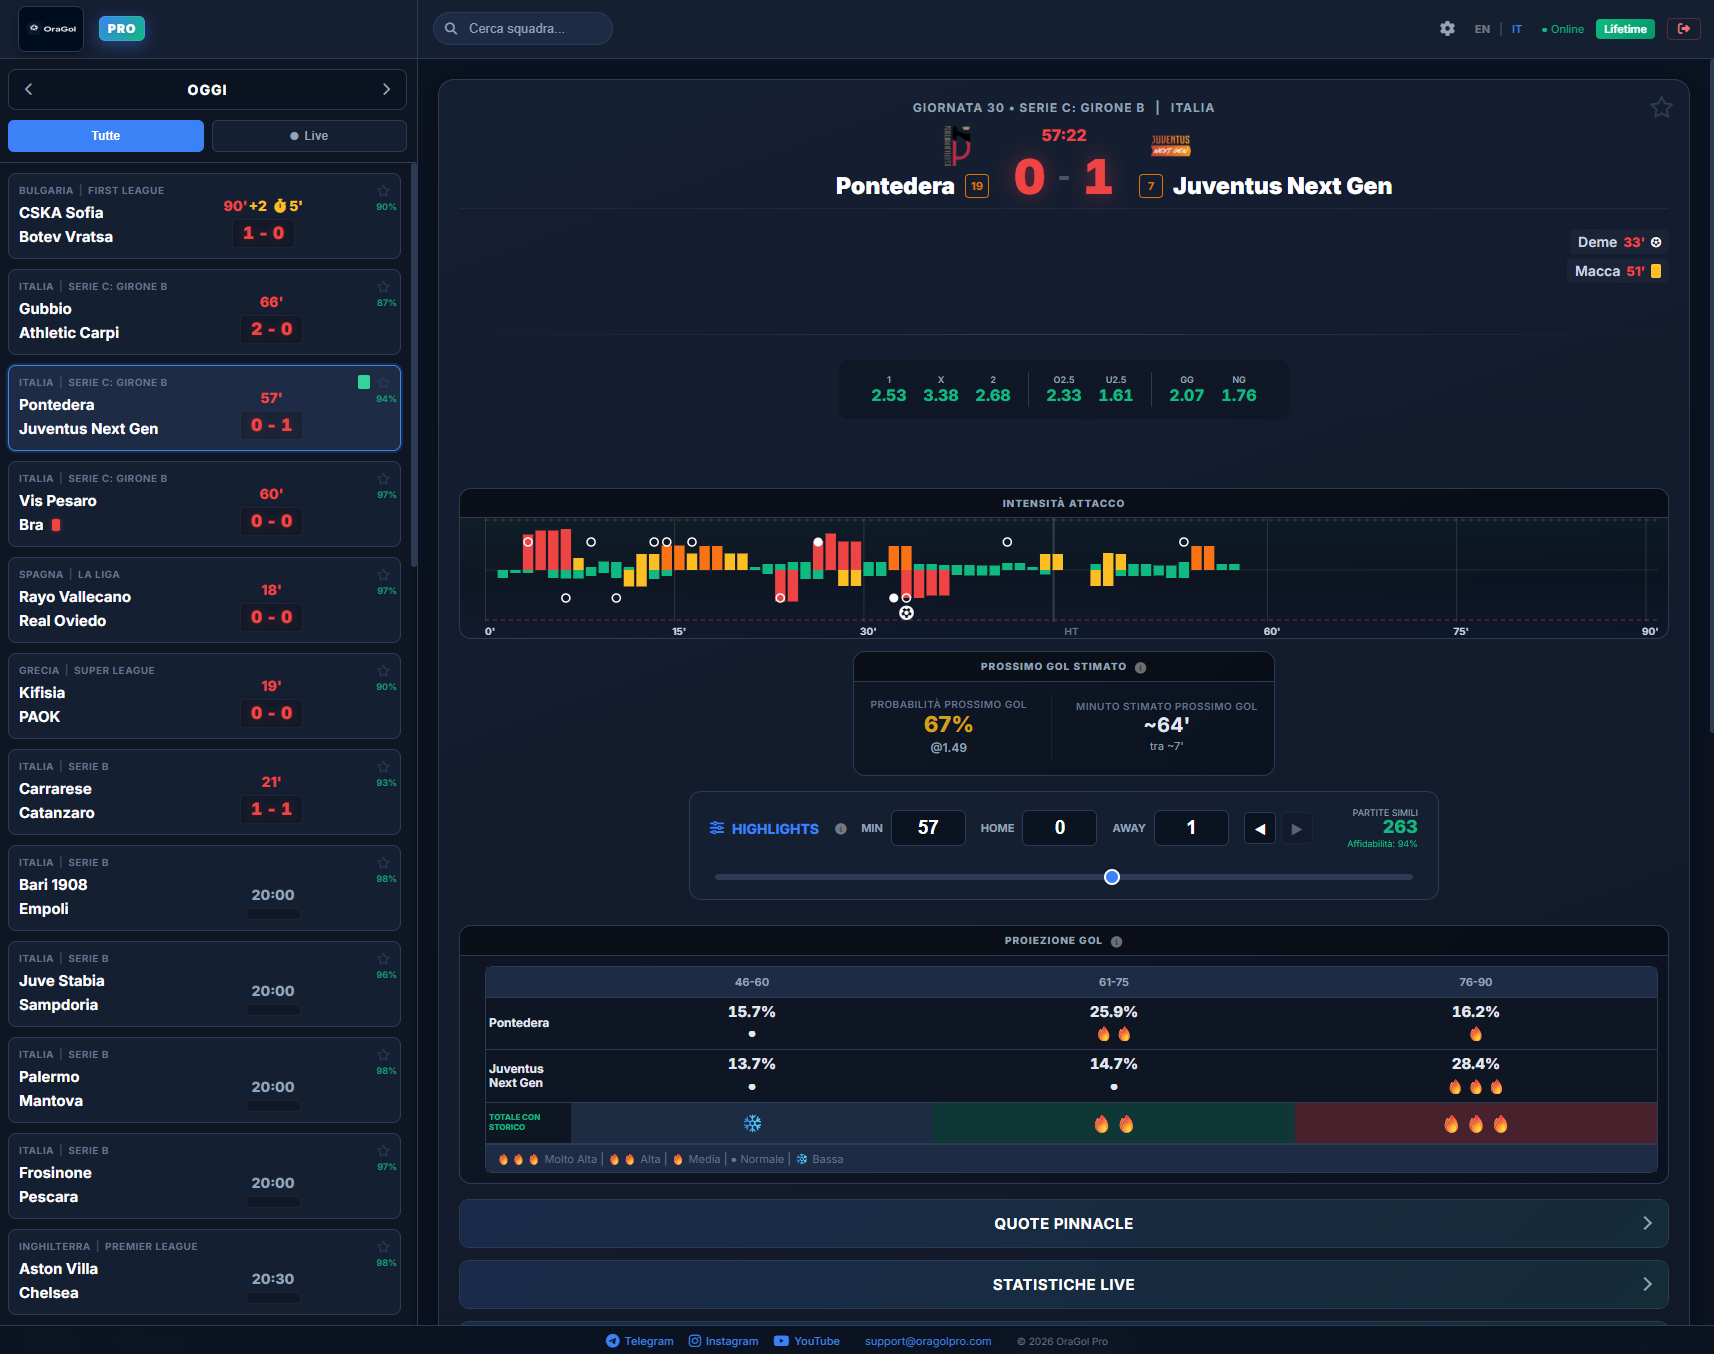
Task: Go to next day with right chevron
Action: 386,89
